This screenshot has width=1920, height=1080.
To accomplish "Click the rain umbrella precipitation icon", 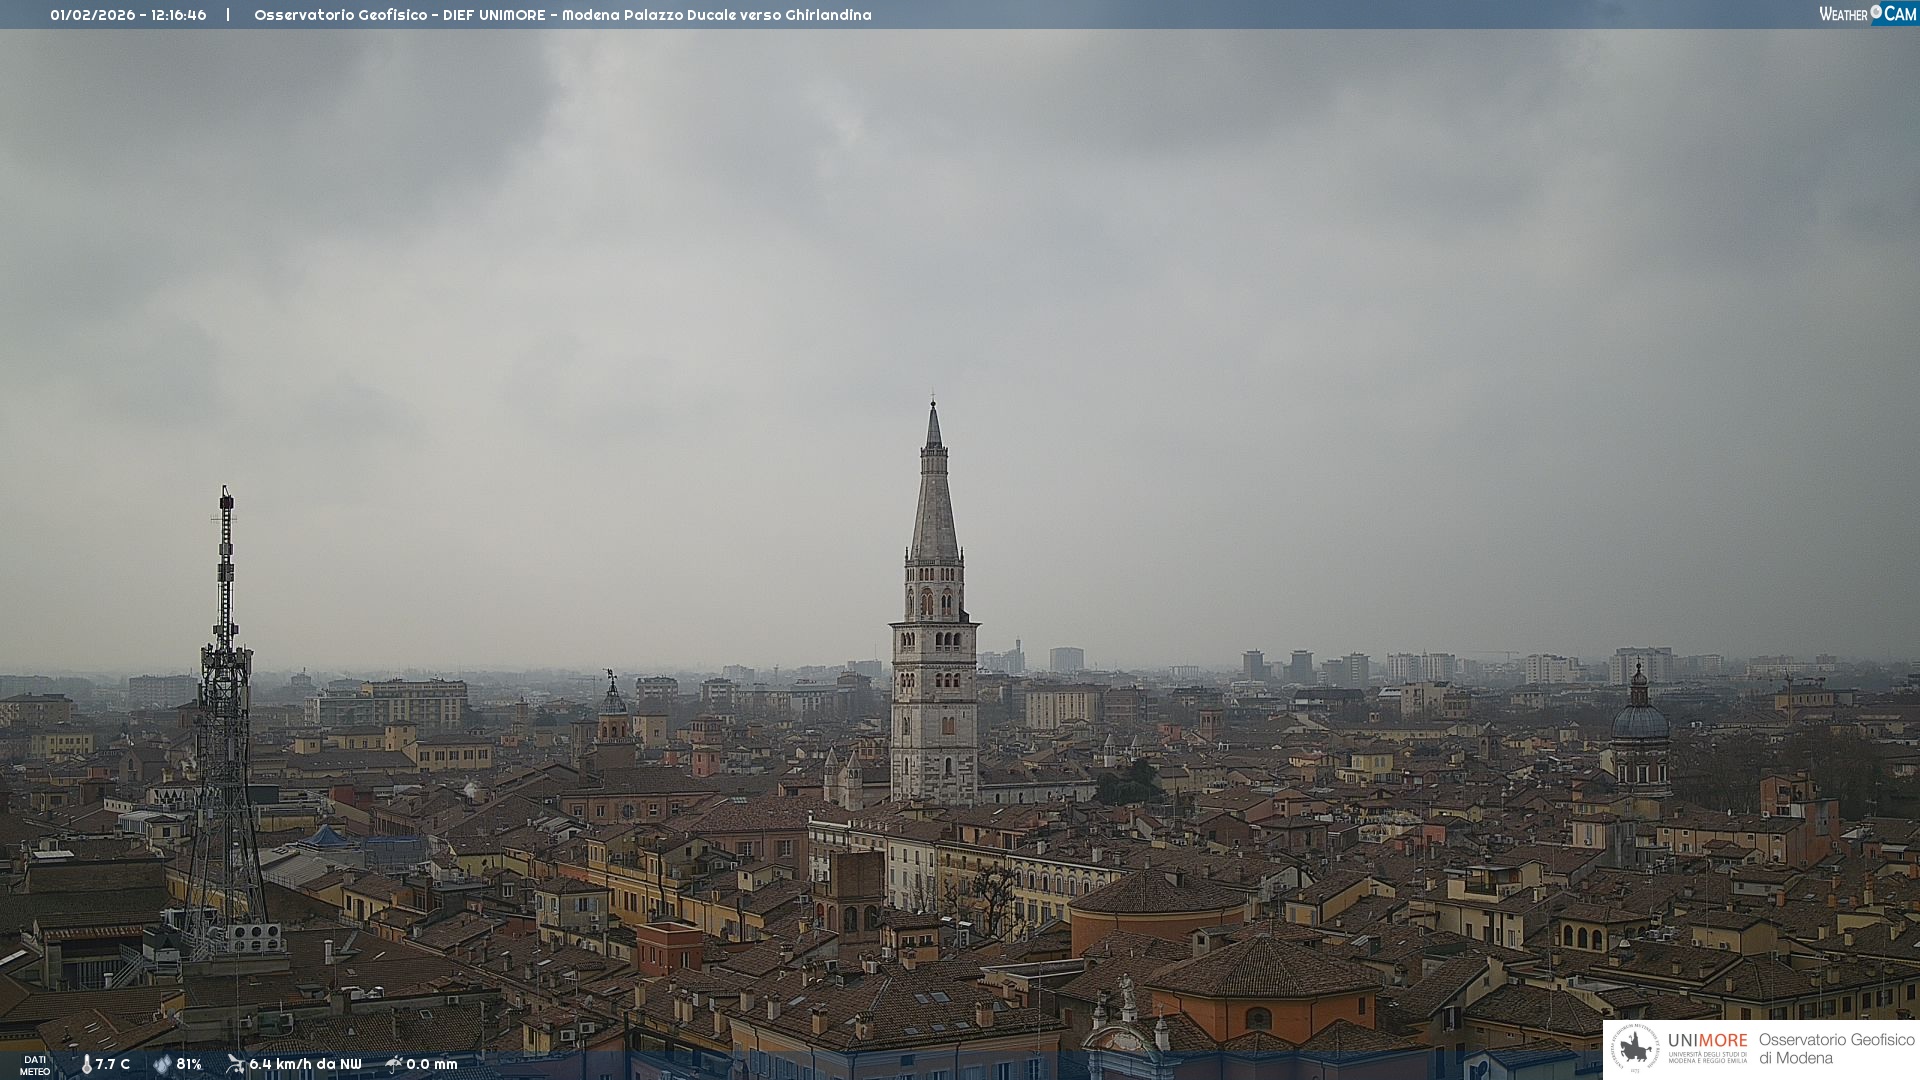I will [394, 1065].
